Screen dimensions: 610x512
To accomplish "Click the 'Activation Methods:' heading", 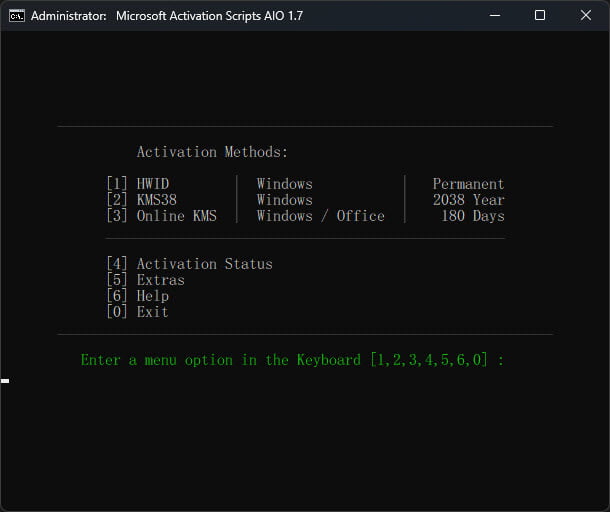I will pos(212,152).
